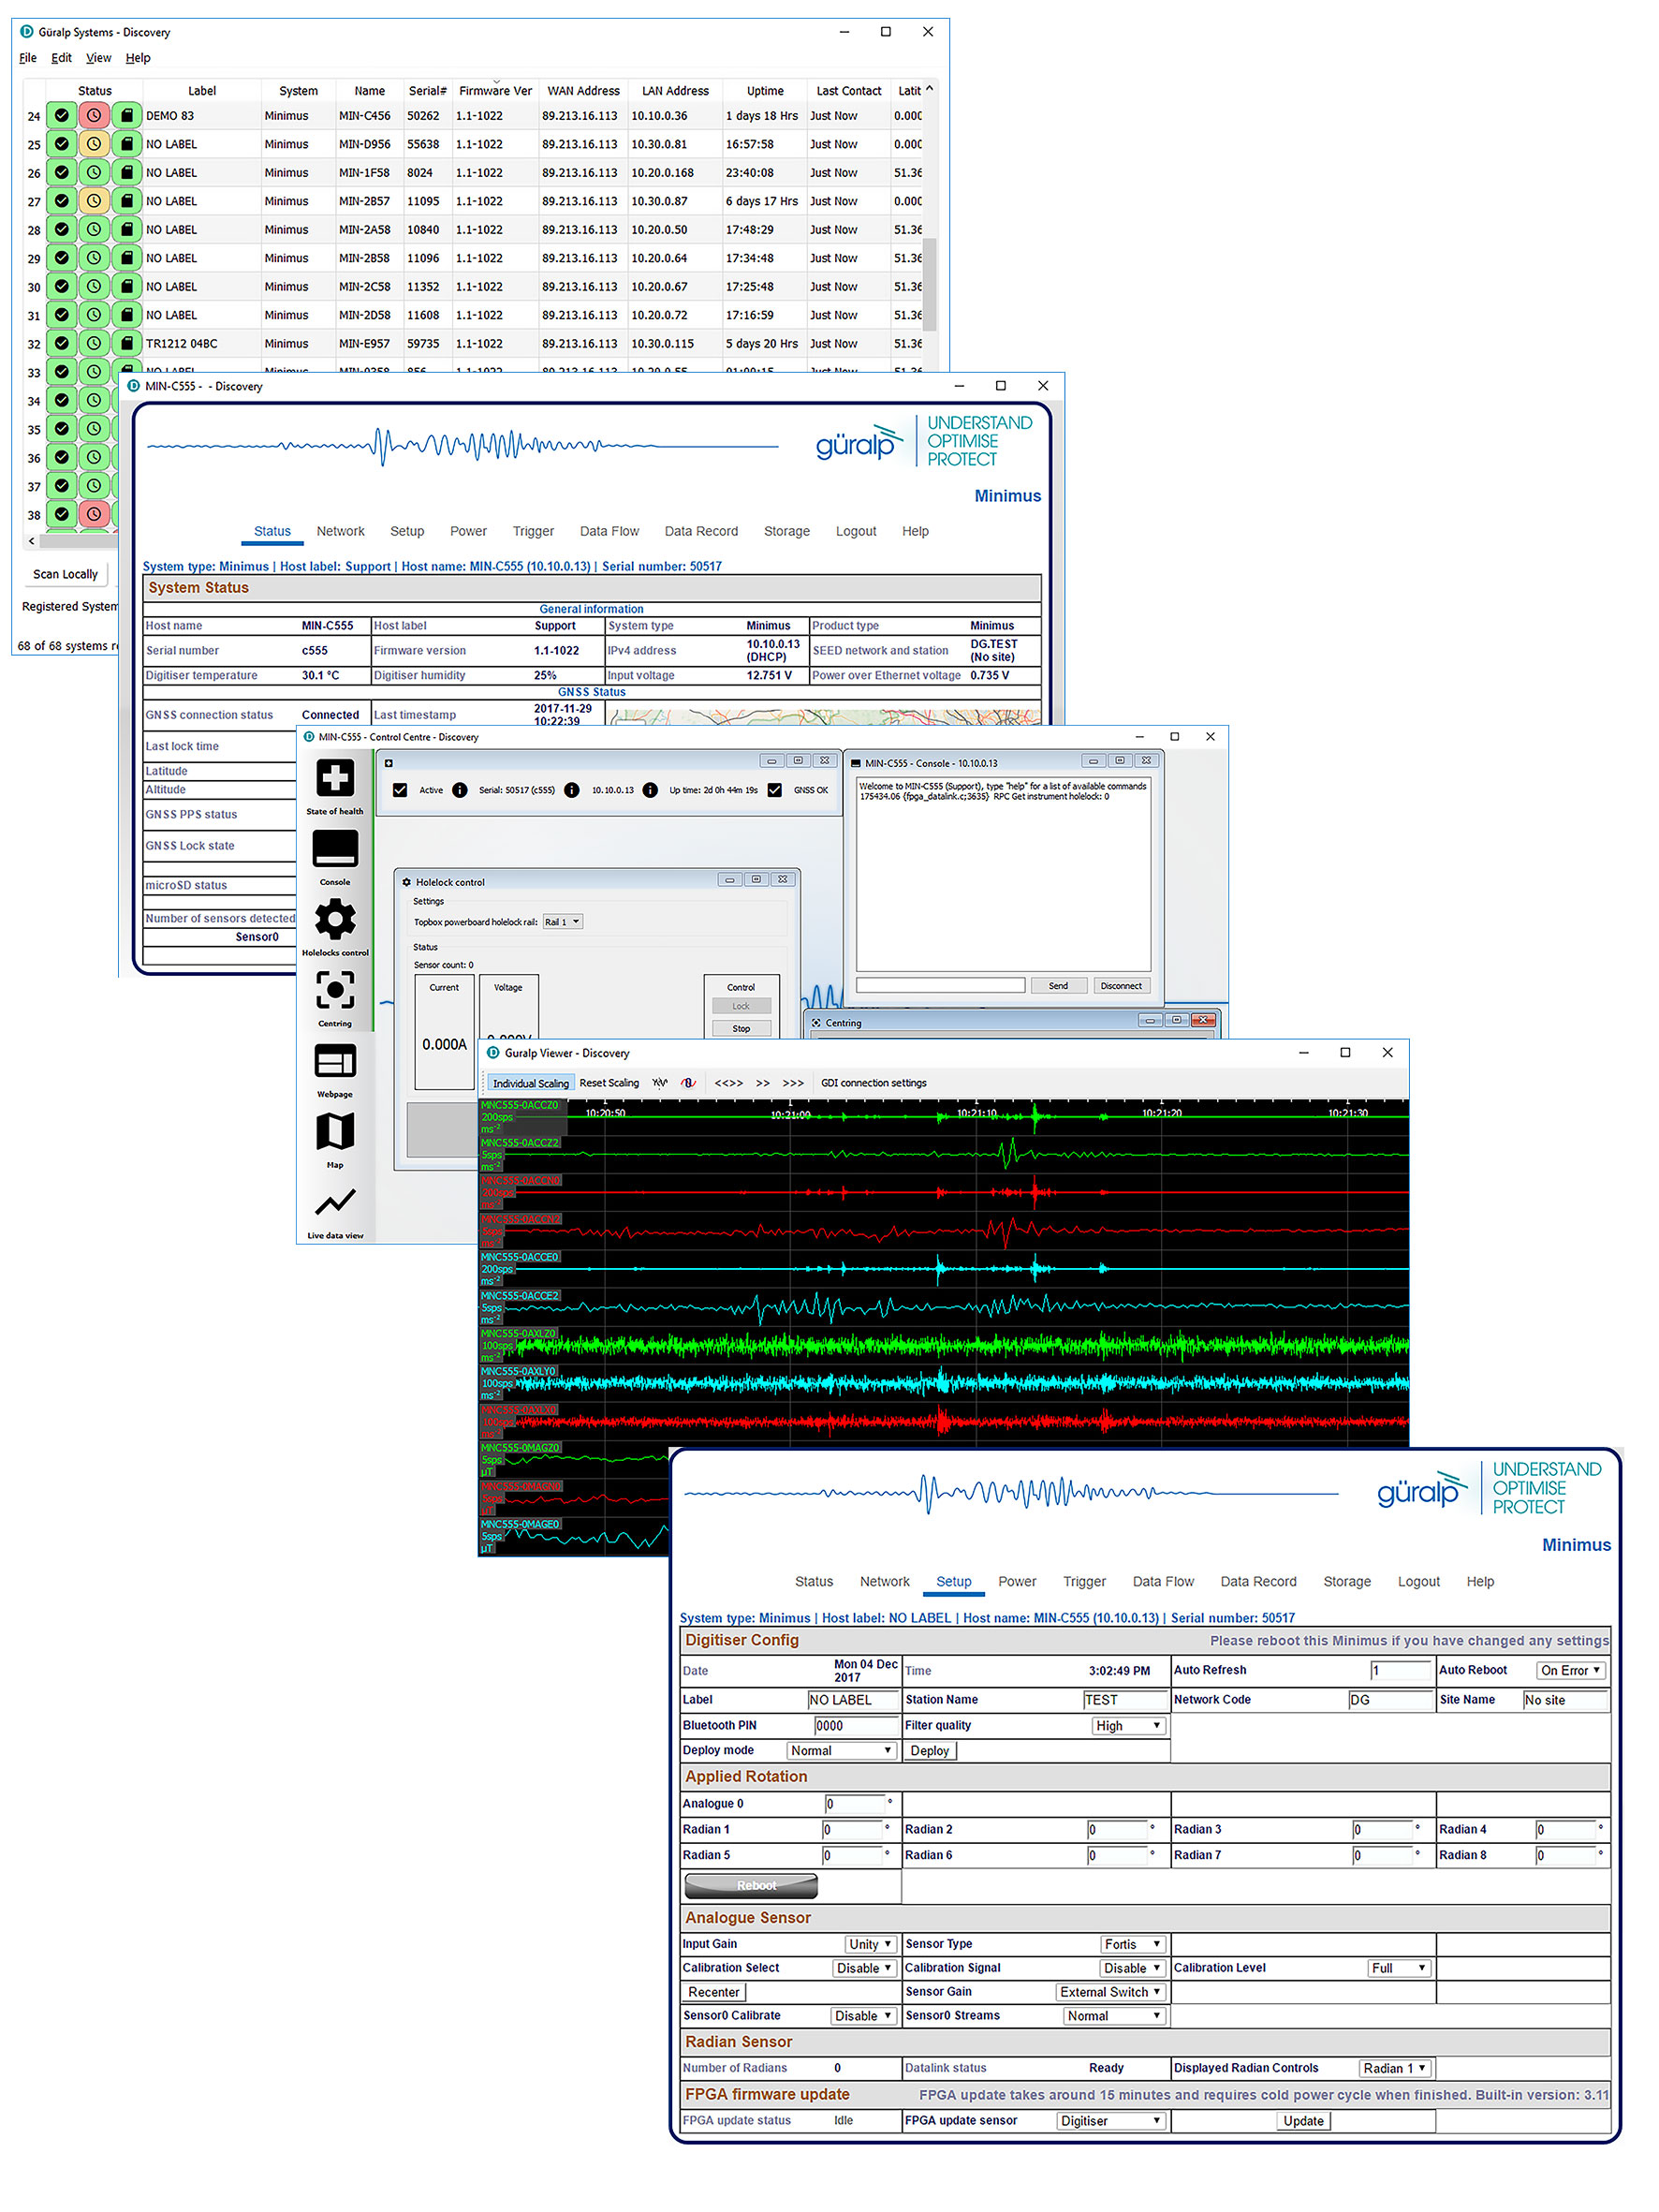
Task: Open Displayed Radian Controls Radian 1 dropdown
Action: coord(1395,2069)
